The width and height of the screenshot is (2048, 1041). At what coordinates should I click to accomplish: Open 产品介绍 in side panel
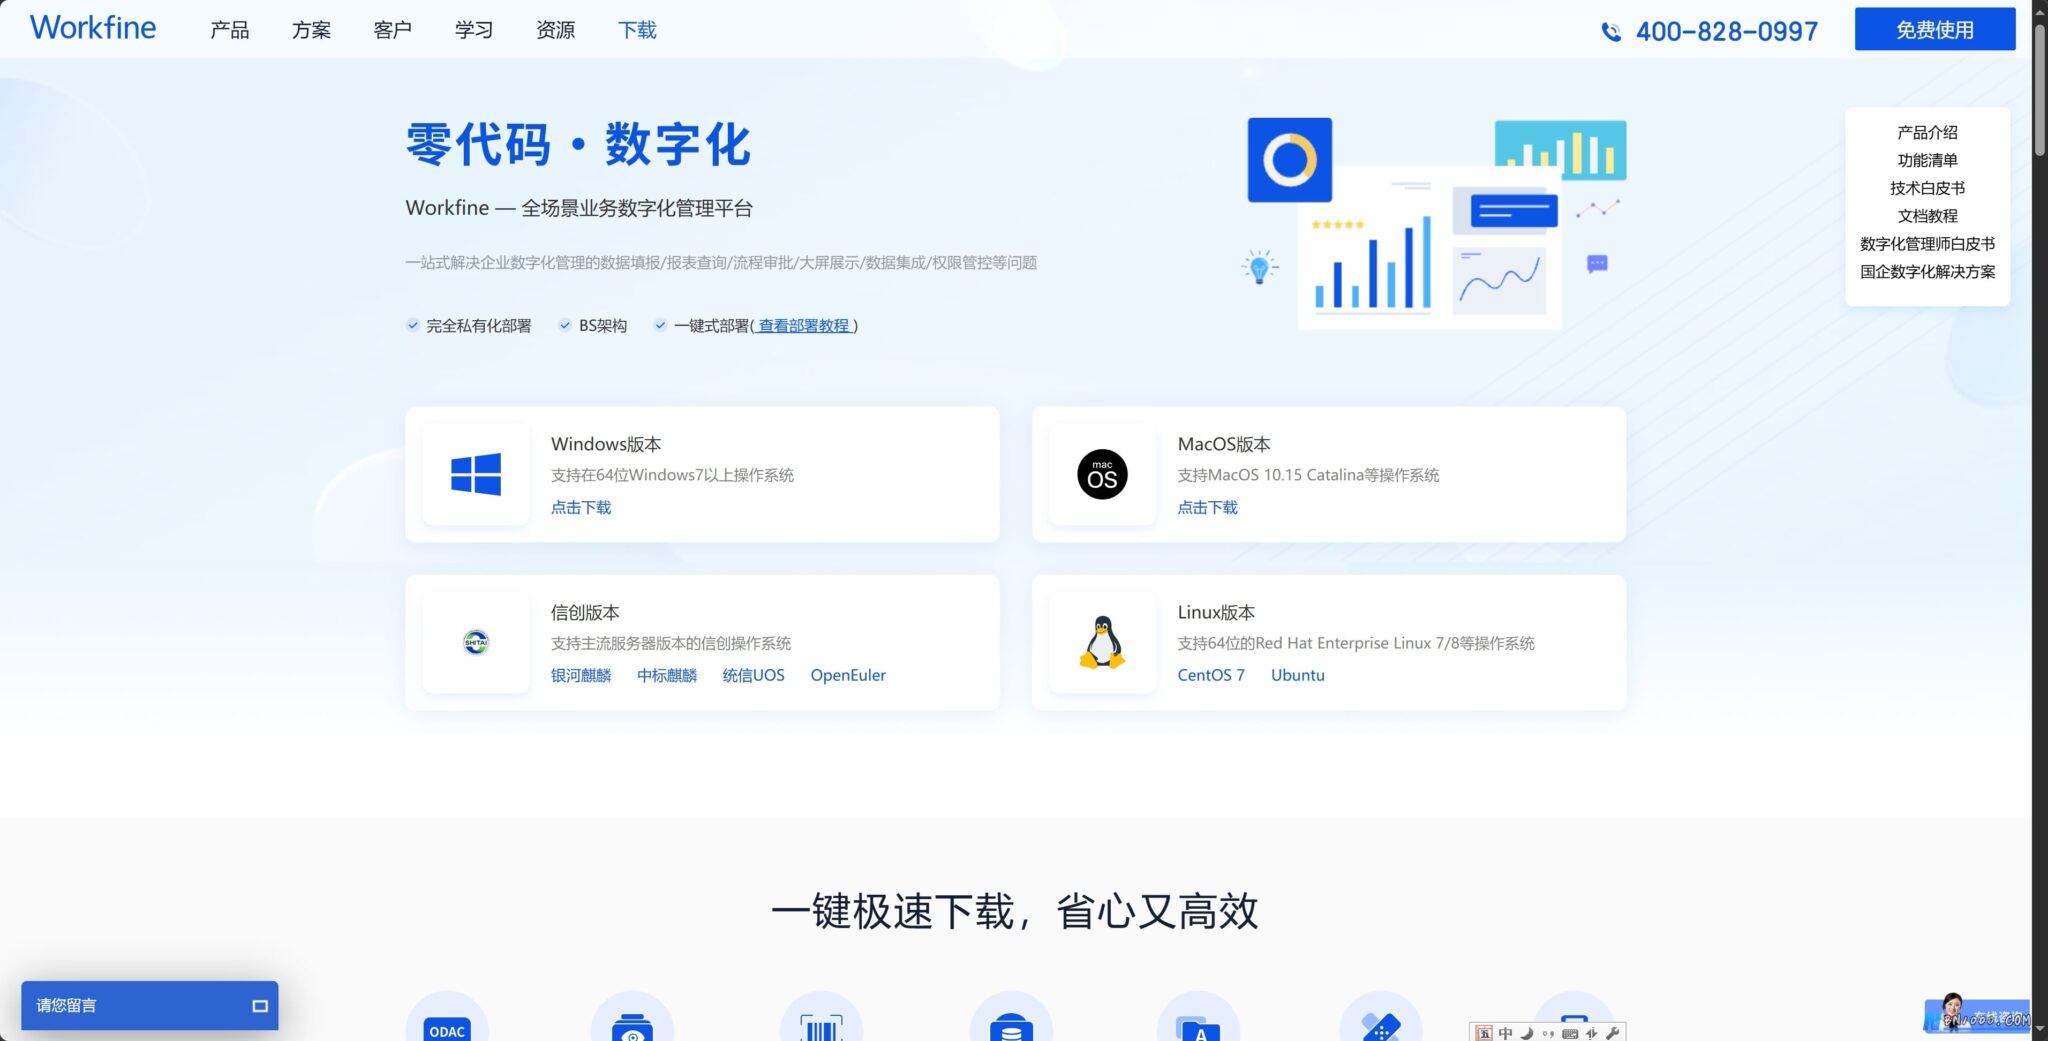1927,132
